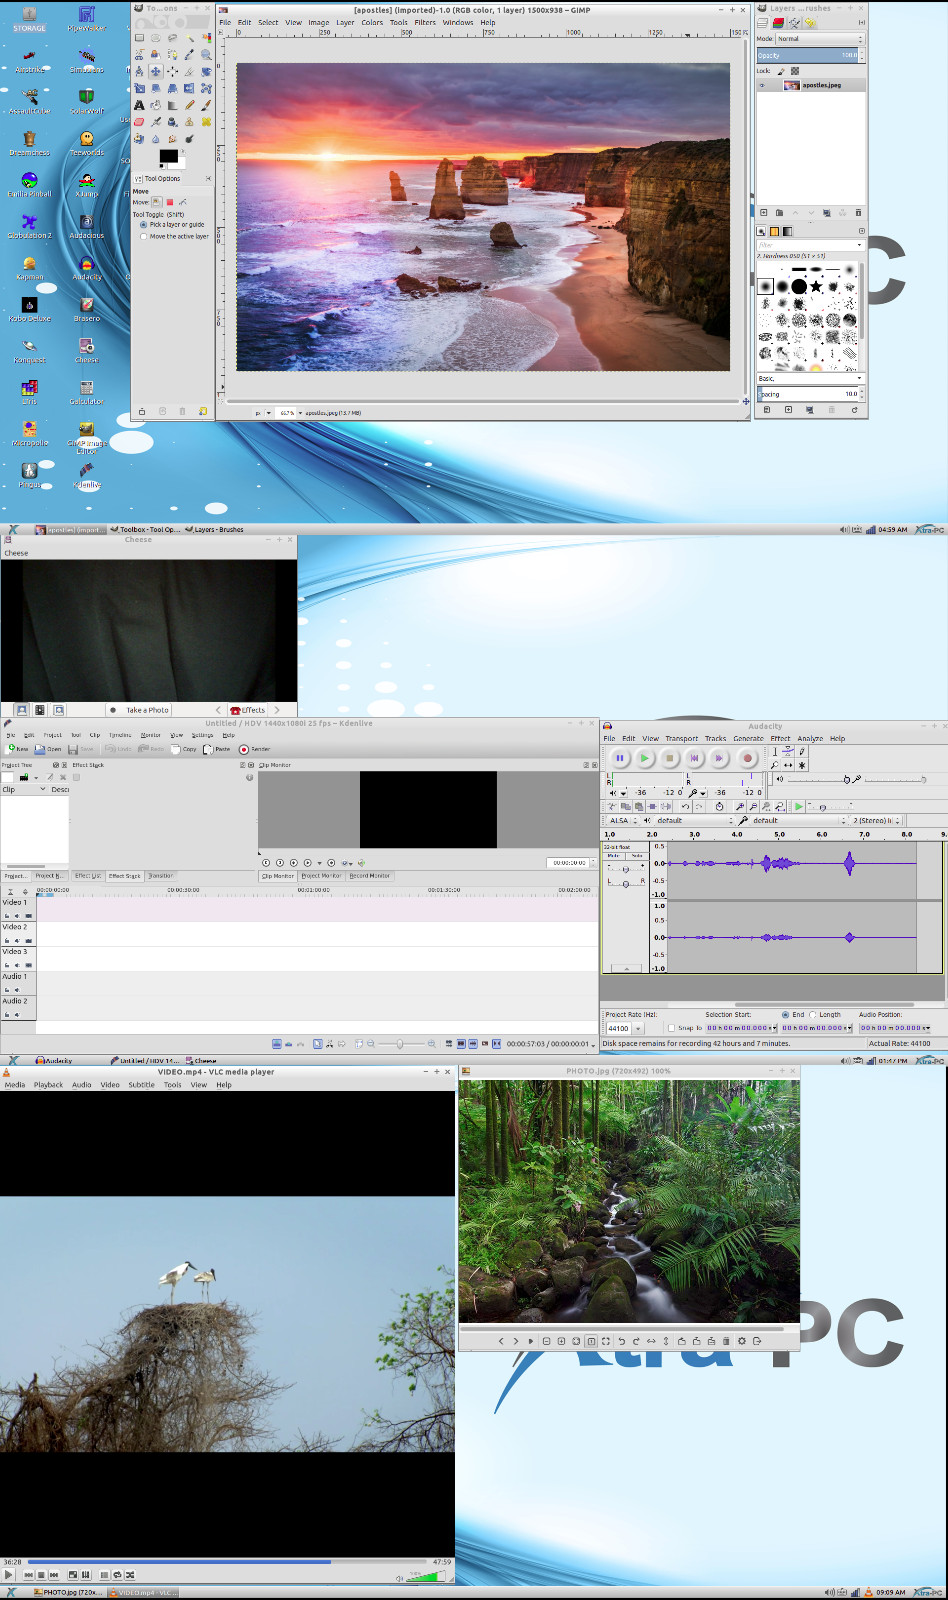Toggle visibility eye of apostles.jpeg layer

(762, 85)
